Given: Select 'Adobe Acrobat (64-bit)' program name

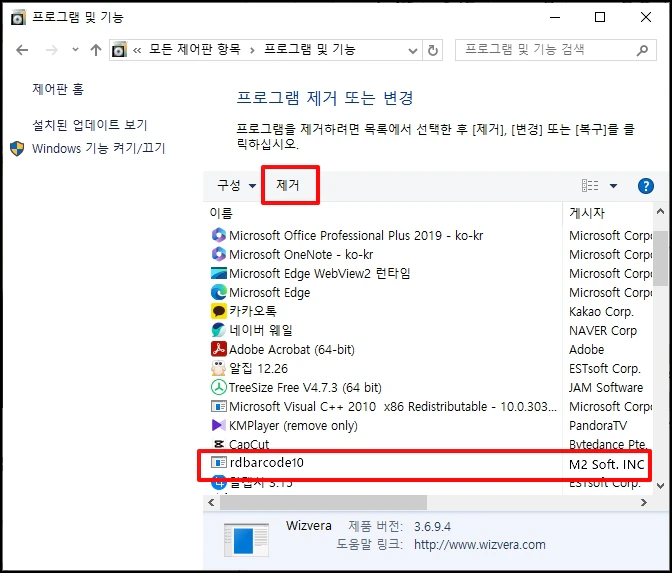Looking at the screenshot, I should [292, 350].
